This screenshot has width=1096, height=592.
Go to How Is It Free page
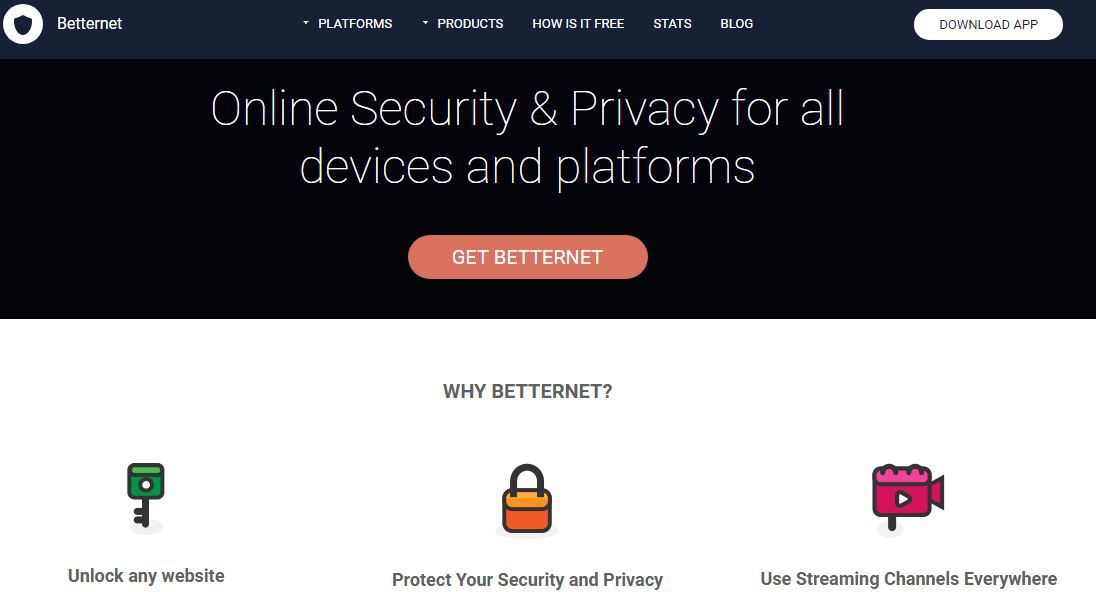pyautogui.click(x=578, y=24)
